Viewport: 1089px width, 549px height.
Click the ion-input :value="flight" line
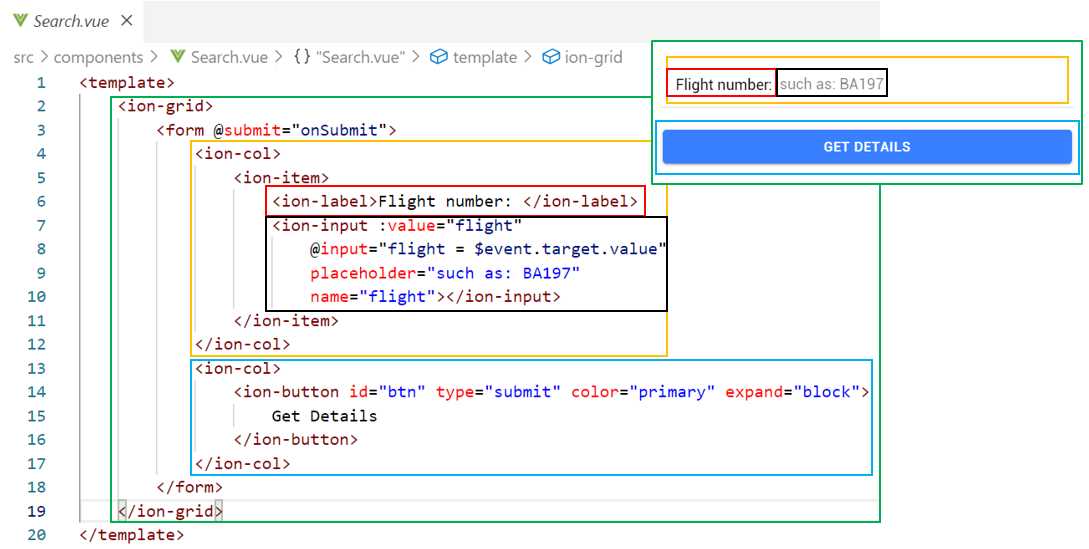(x=397, y=225)
